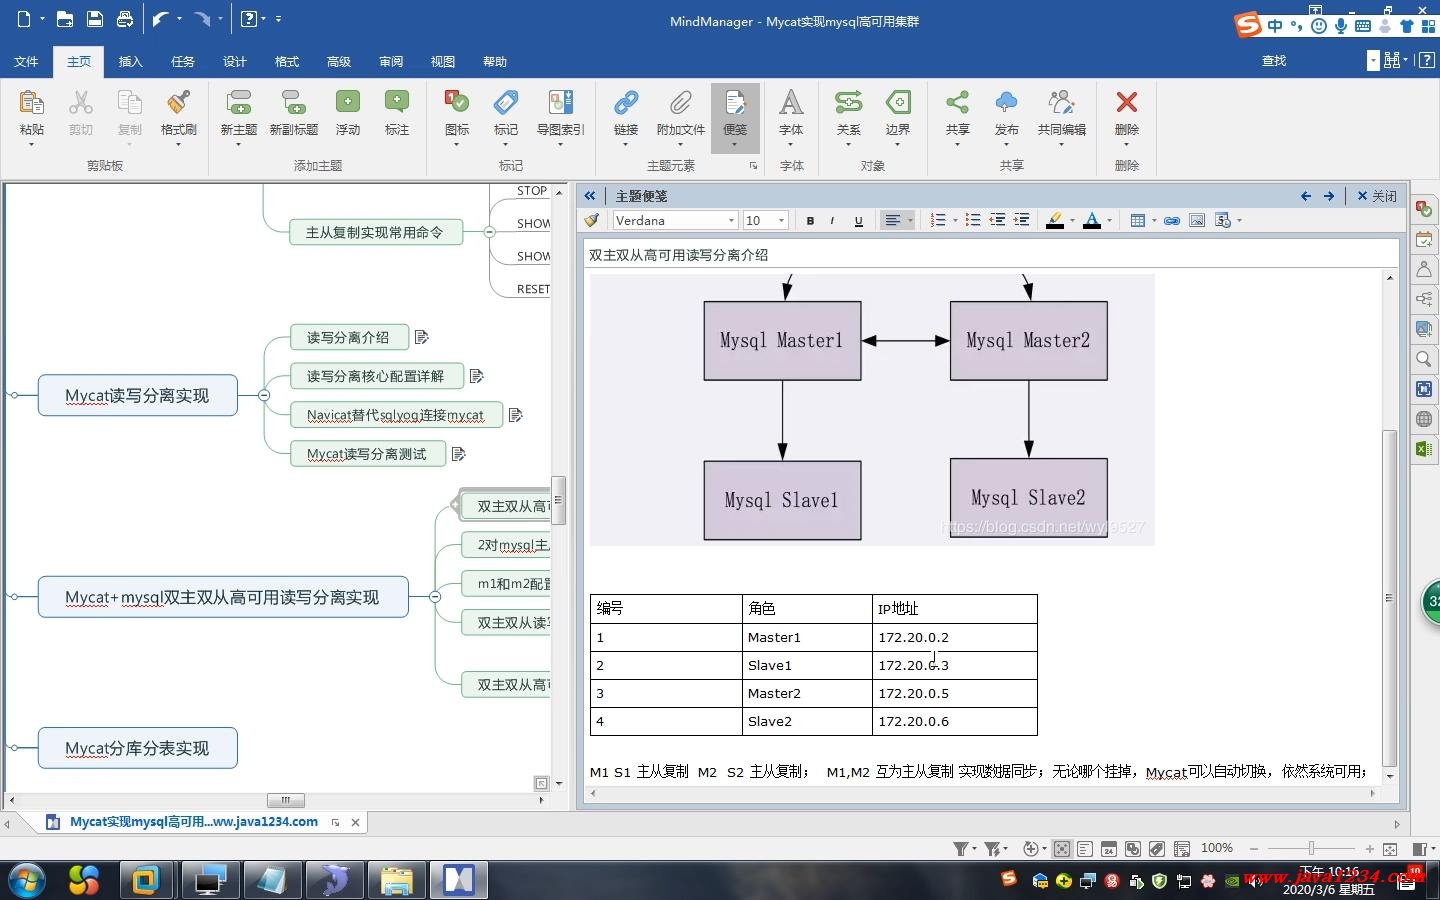Click the Print icon in quick access toolbar
This screenshot has width=1440, height=900.
[124, 19]
